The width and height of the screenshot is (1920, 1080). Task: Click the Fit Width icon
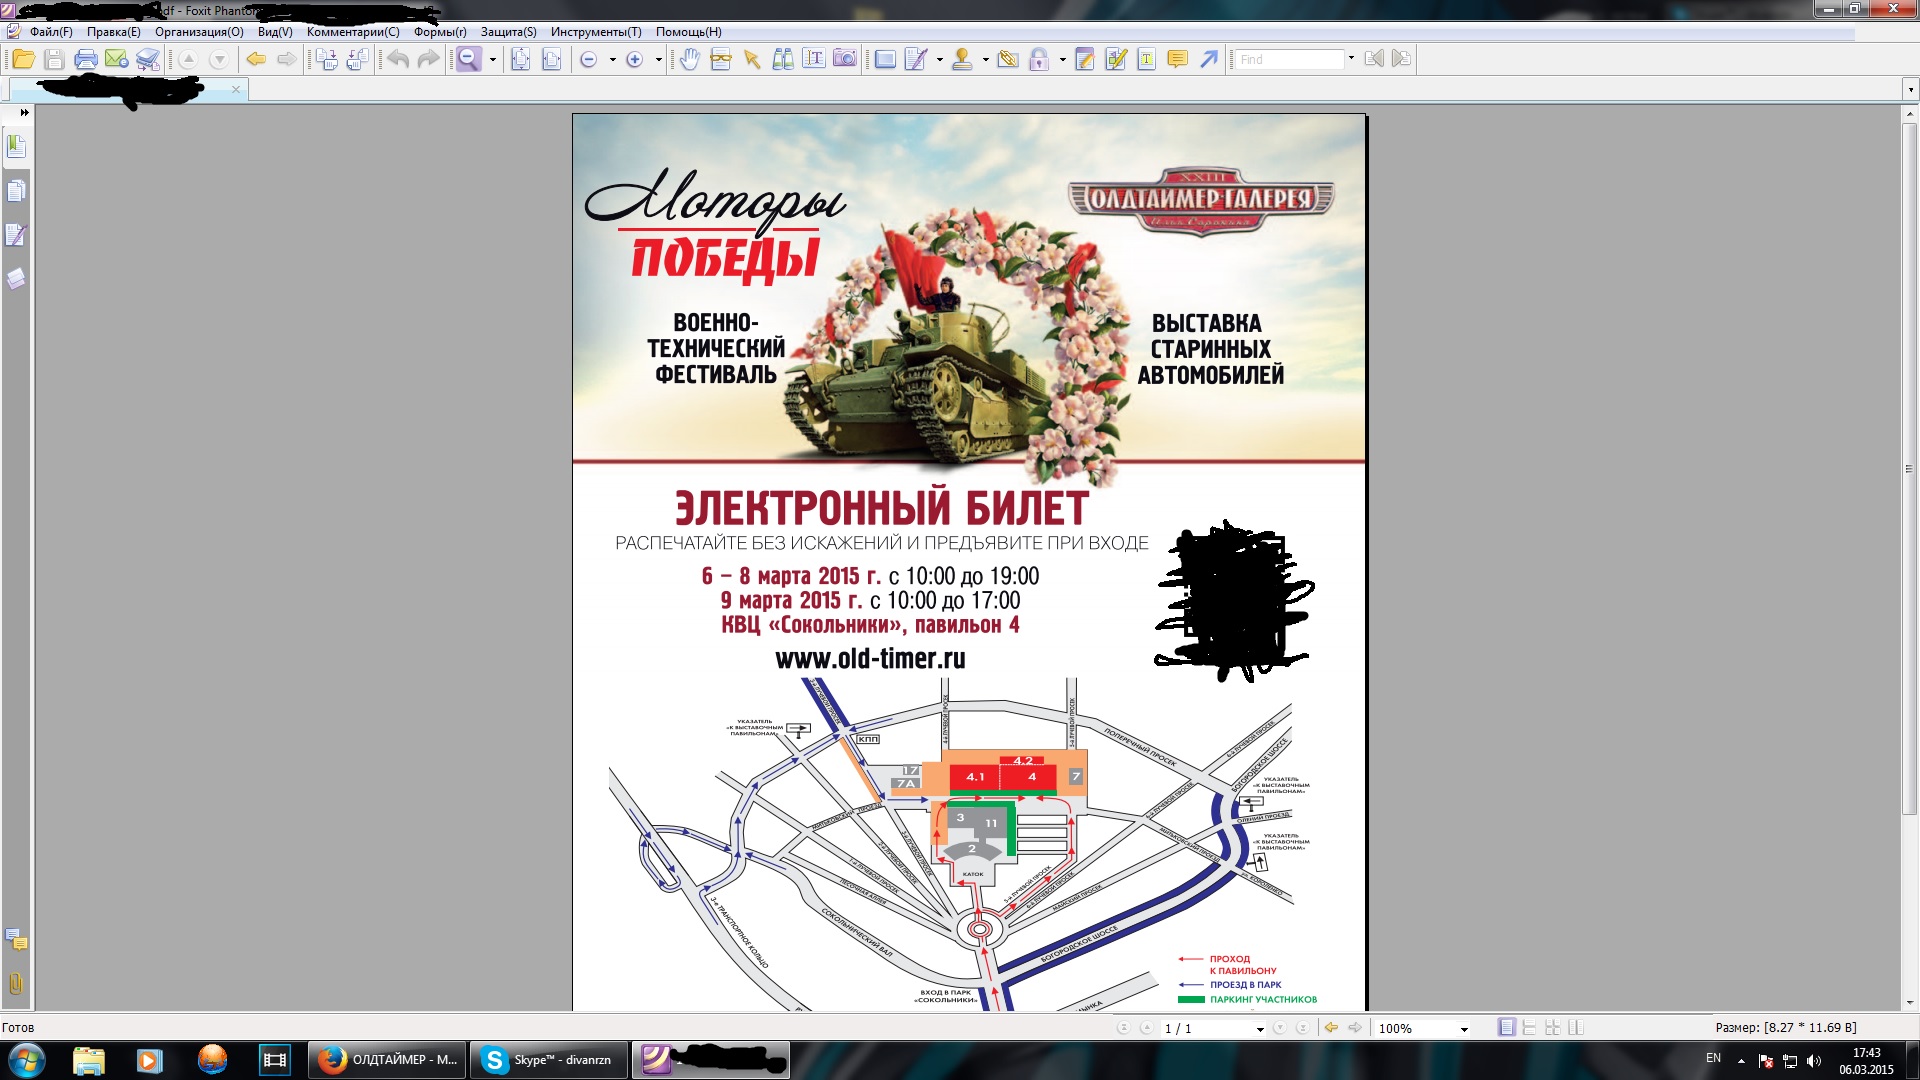(551, 59)
